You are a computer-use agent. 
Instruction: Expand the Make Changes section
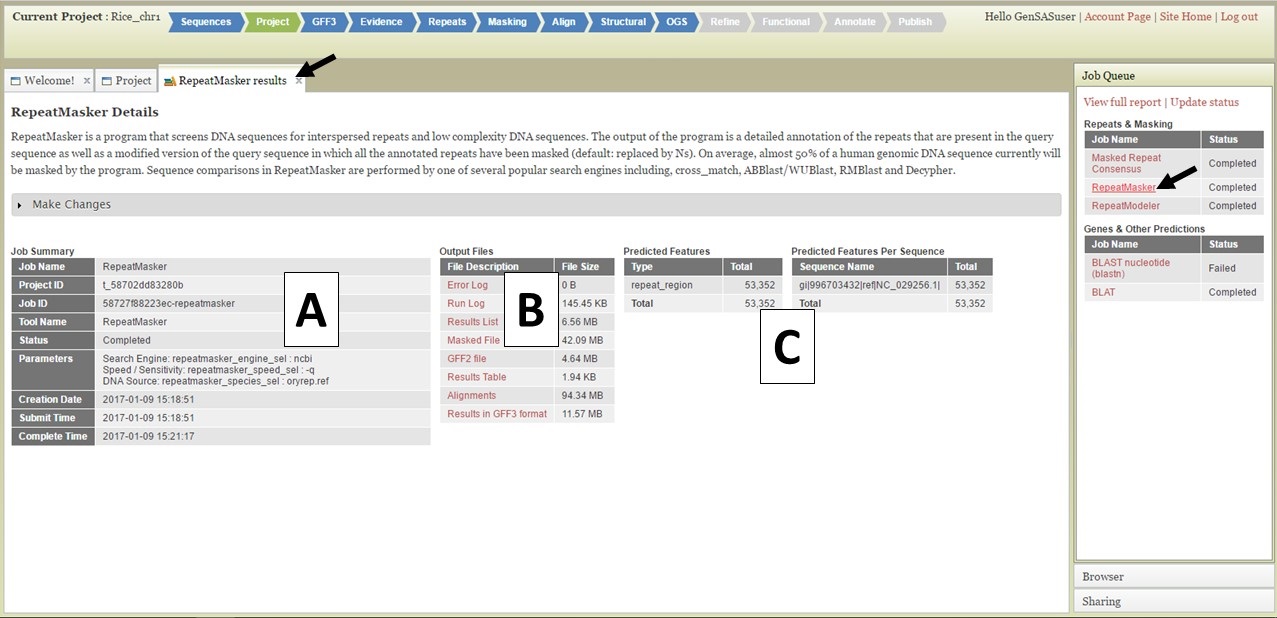(x=70, y=204)
